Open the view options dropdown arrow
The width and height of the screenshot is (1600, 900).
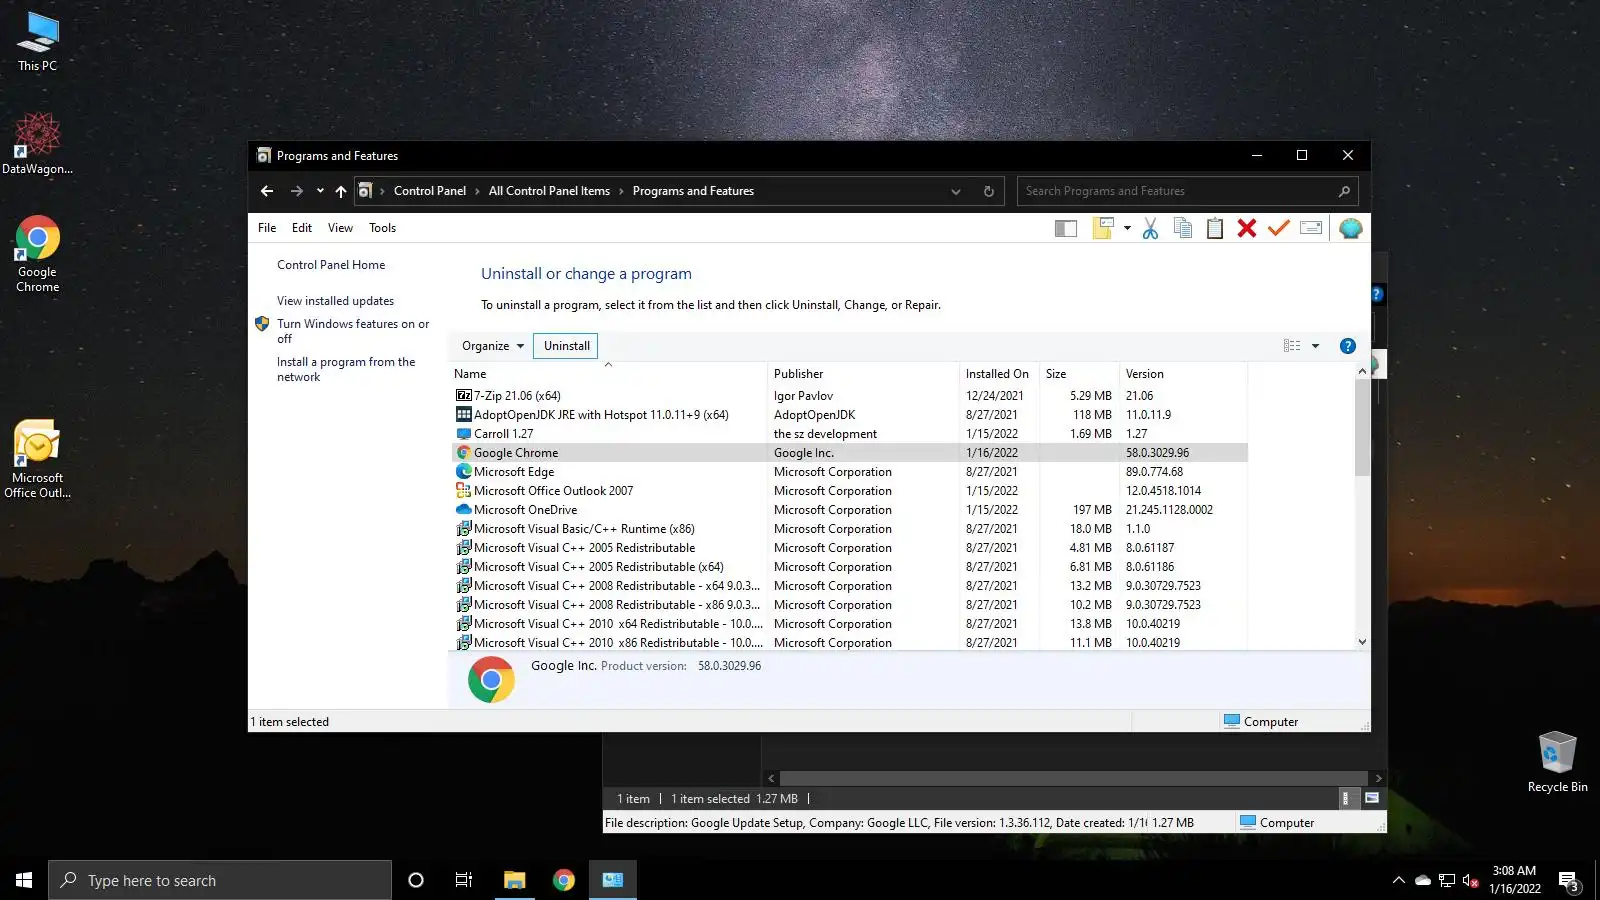[x=1315, y=346]
